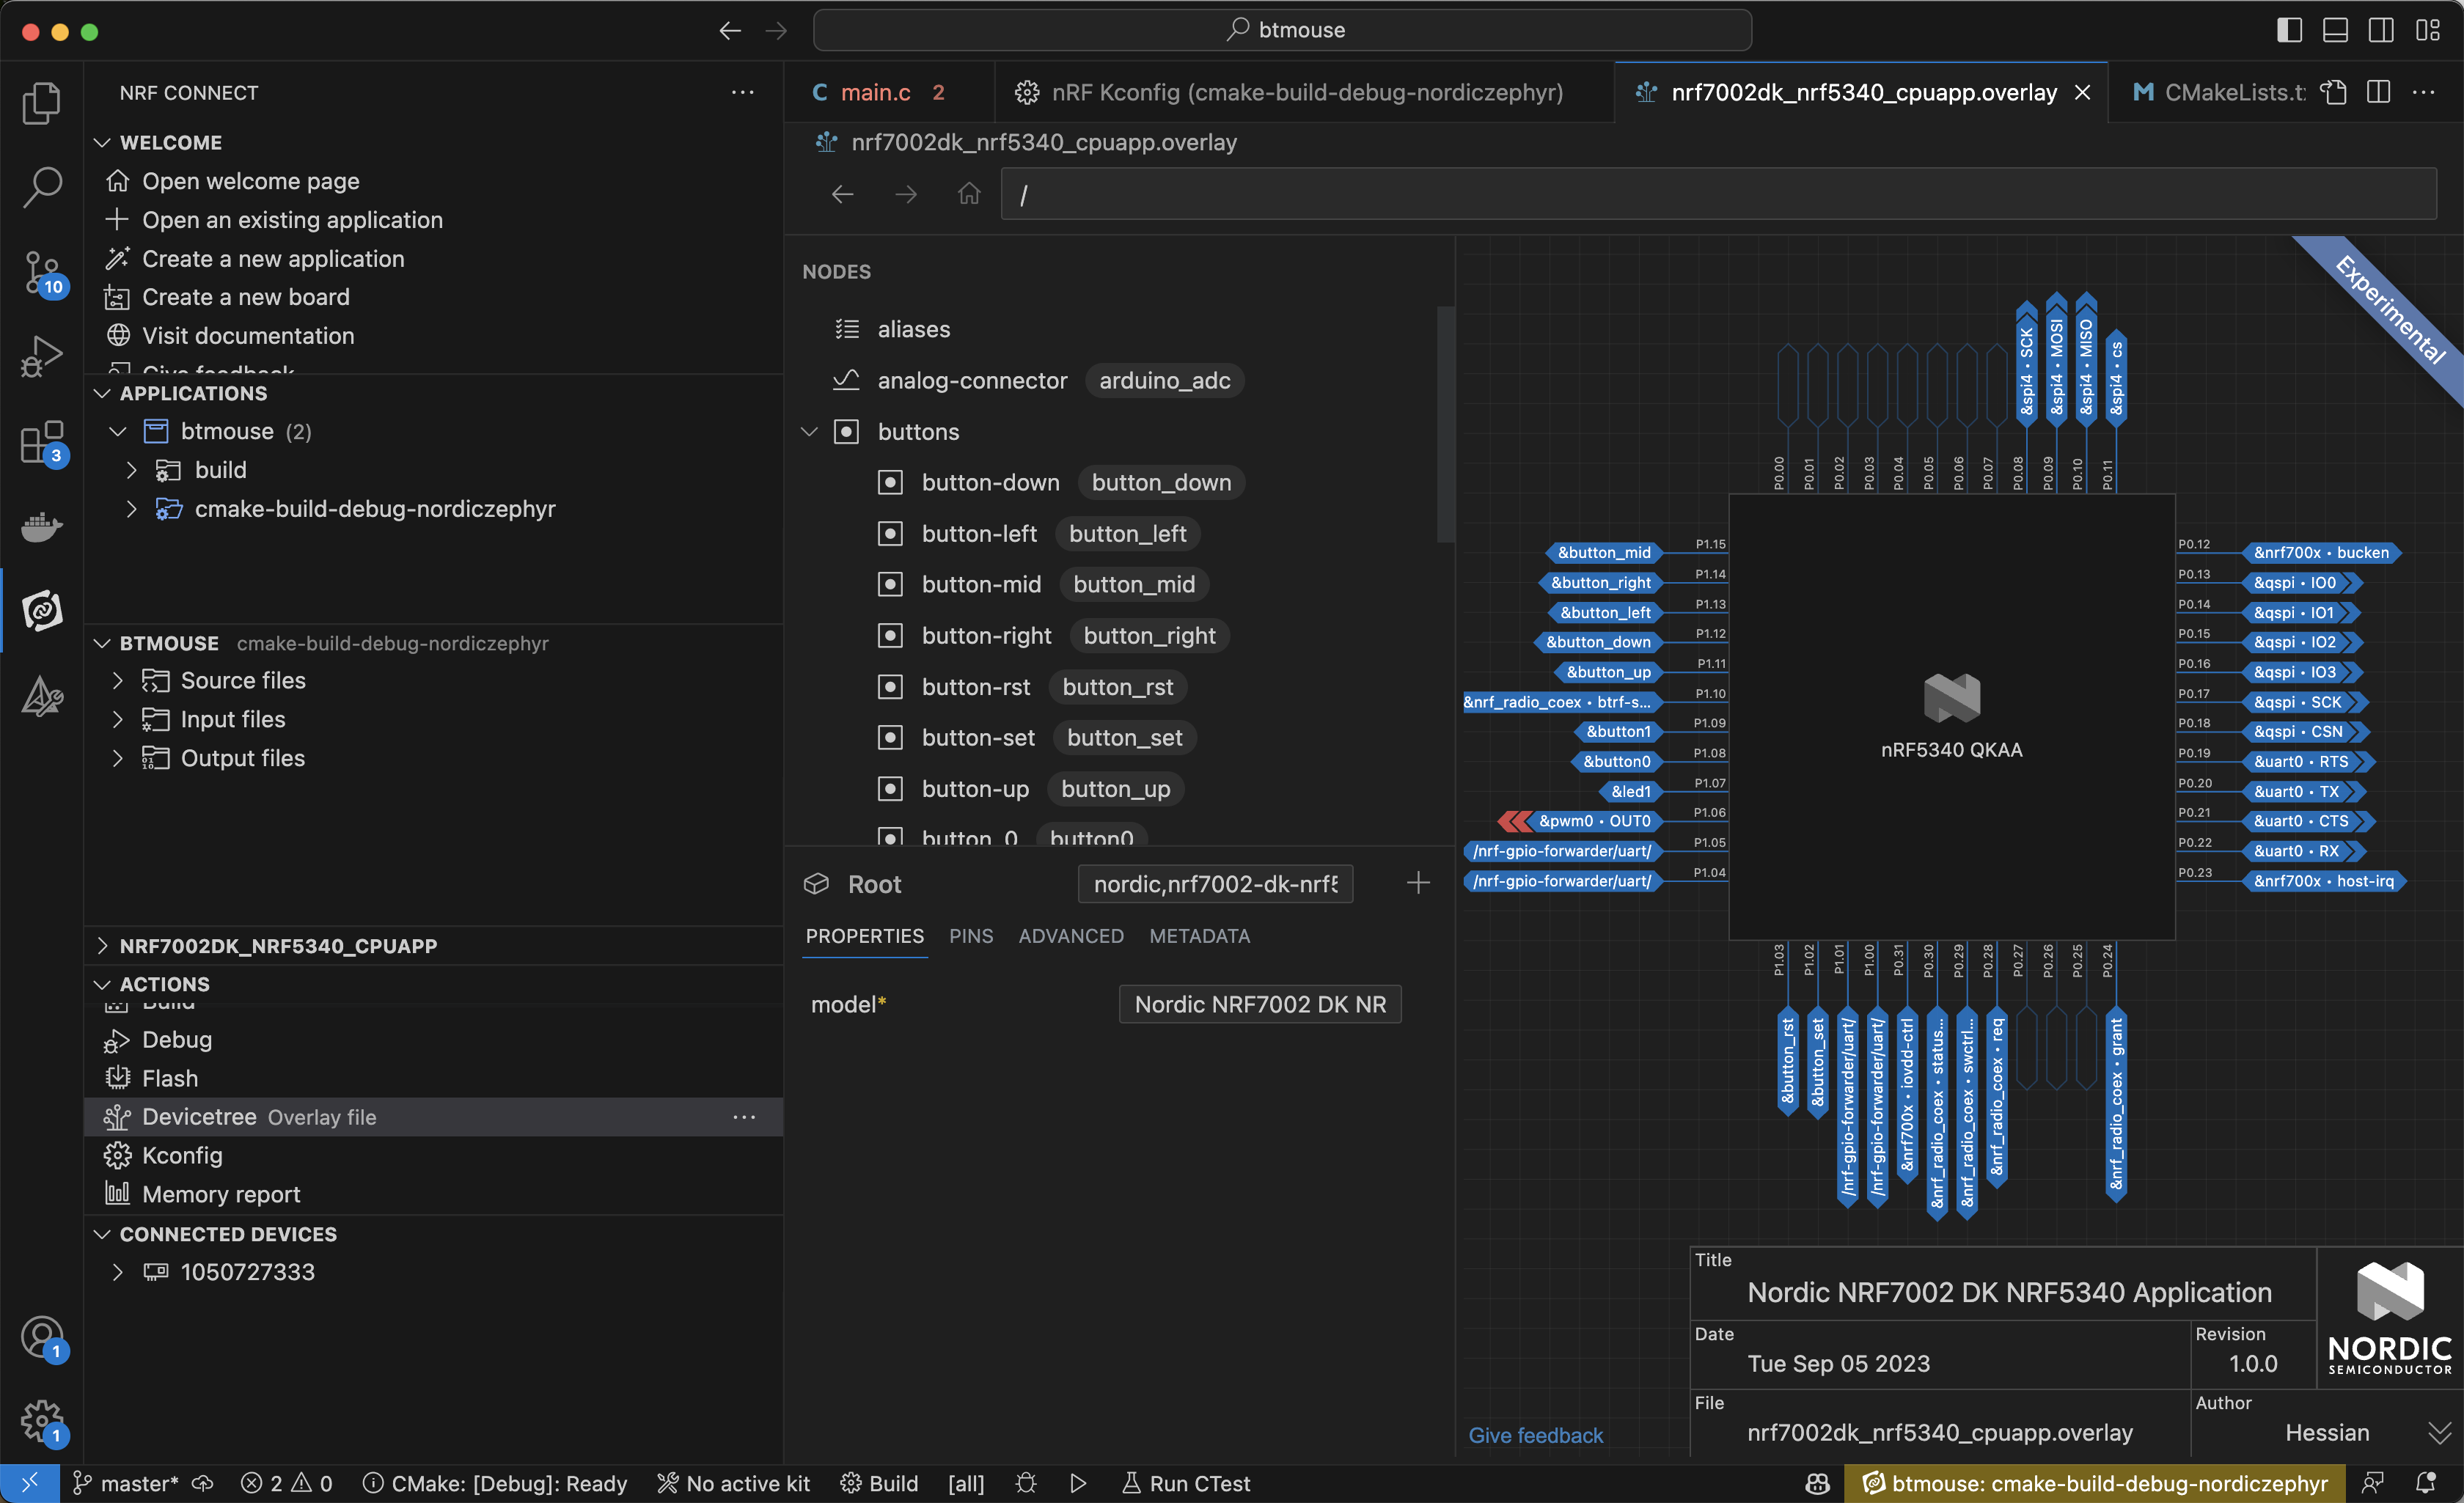Viewport: 2464px width, 1503px height.
Task: Open changes icon in editor toolbar
Action: pos(2333,92)
